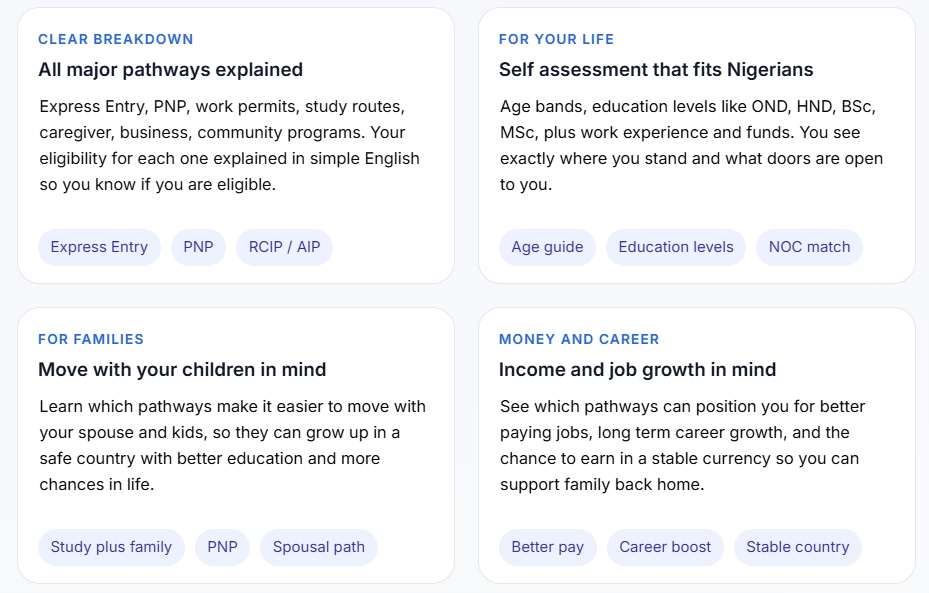The width and height of the screenshot is (929, 593).
Task: Click the MONEY AND CAREER label
Action: click(579, 339)
